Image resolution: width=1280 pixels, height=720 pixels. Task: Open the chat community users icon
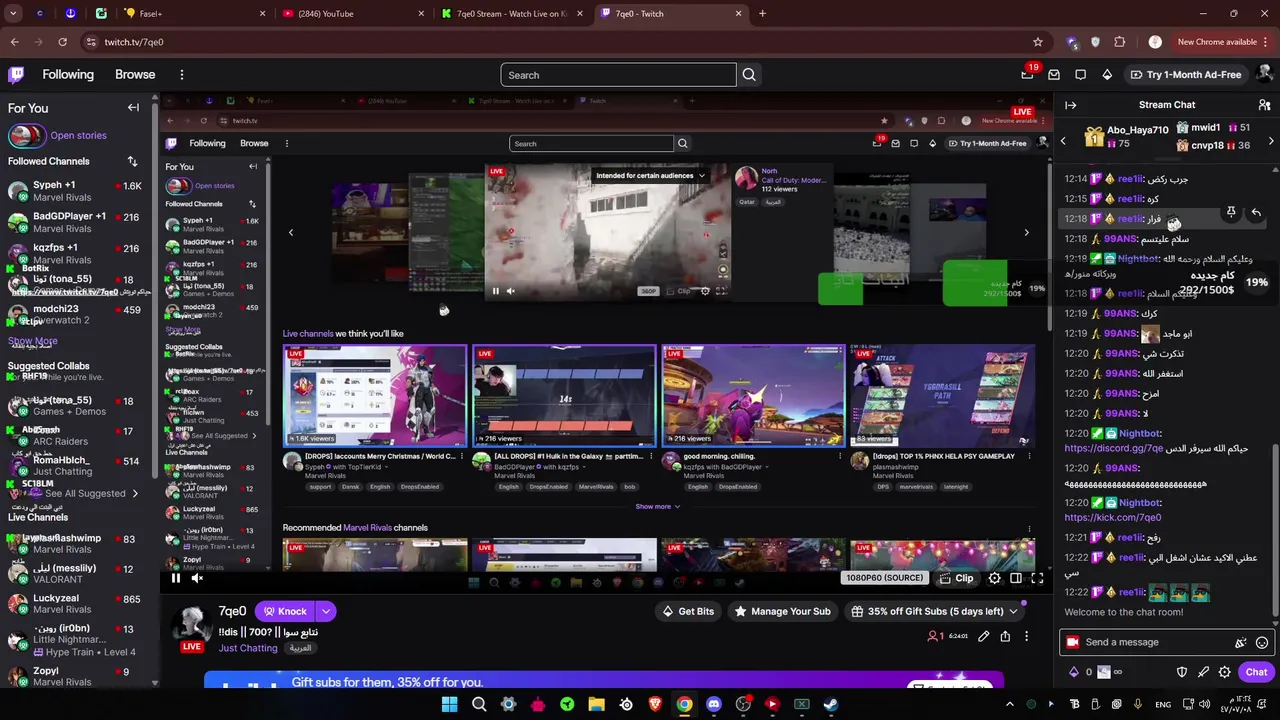[x=1264, y=105]
